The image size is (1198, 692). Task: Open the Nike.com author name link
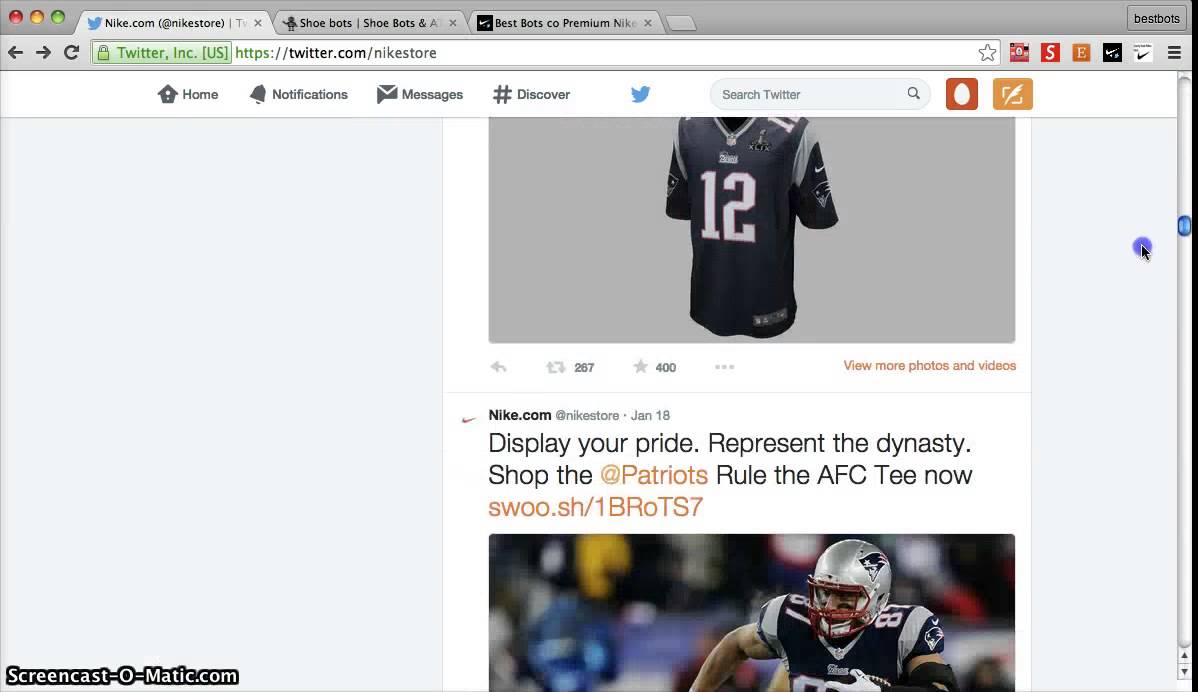pos(520,415)
